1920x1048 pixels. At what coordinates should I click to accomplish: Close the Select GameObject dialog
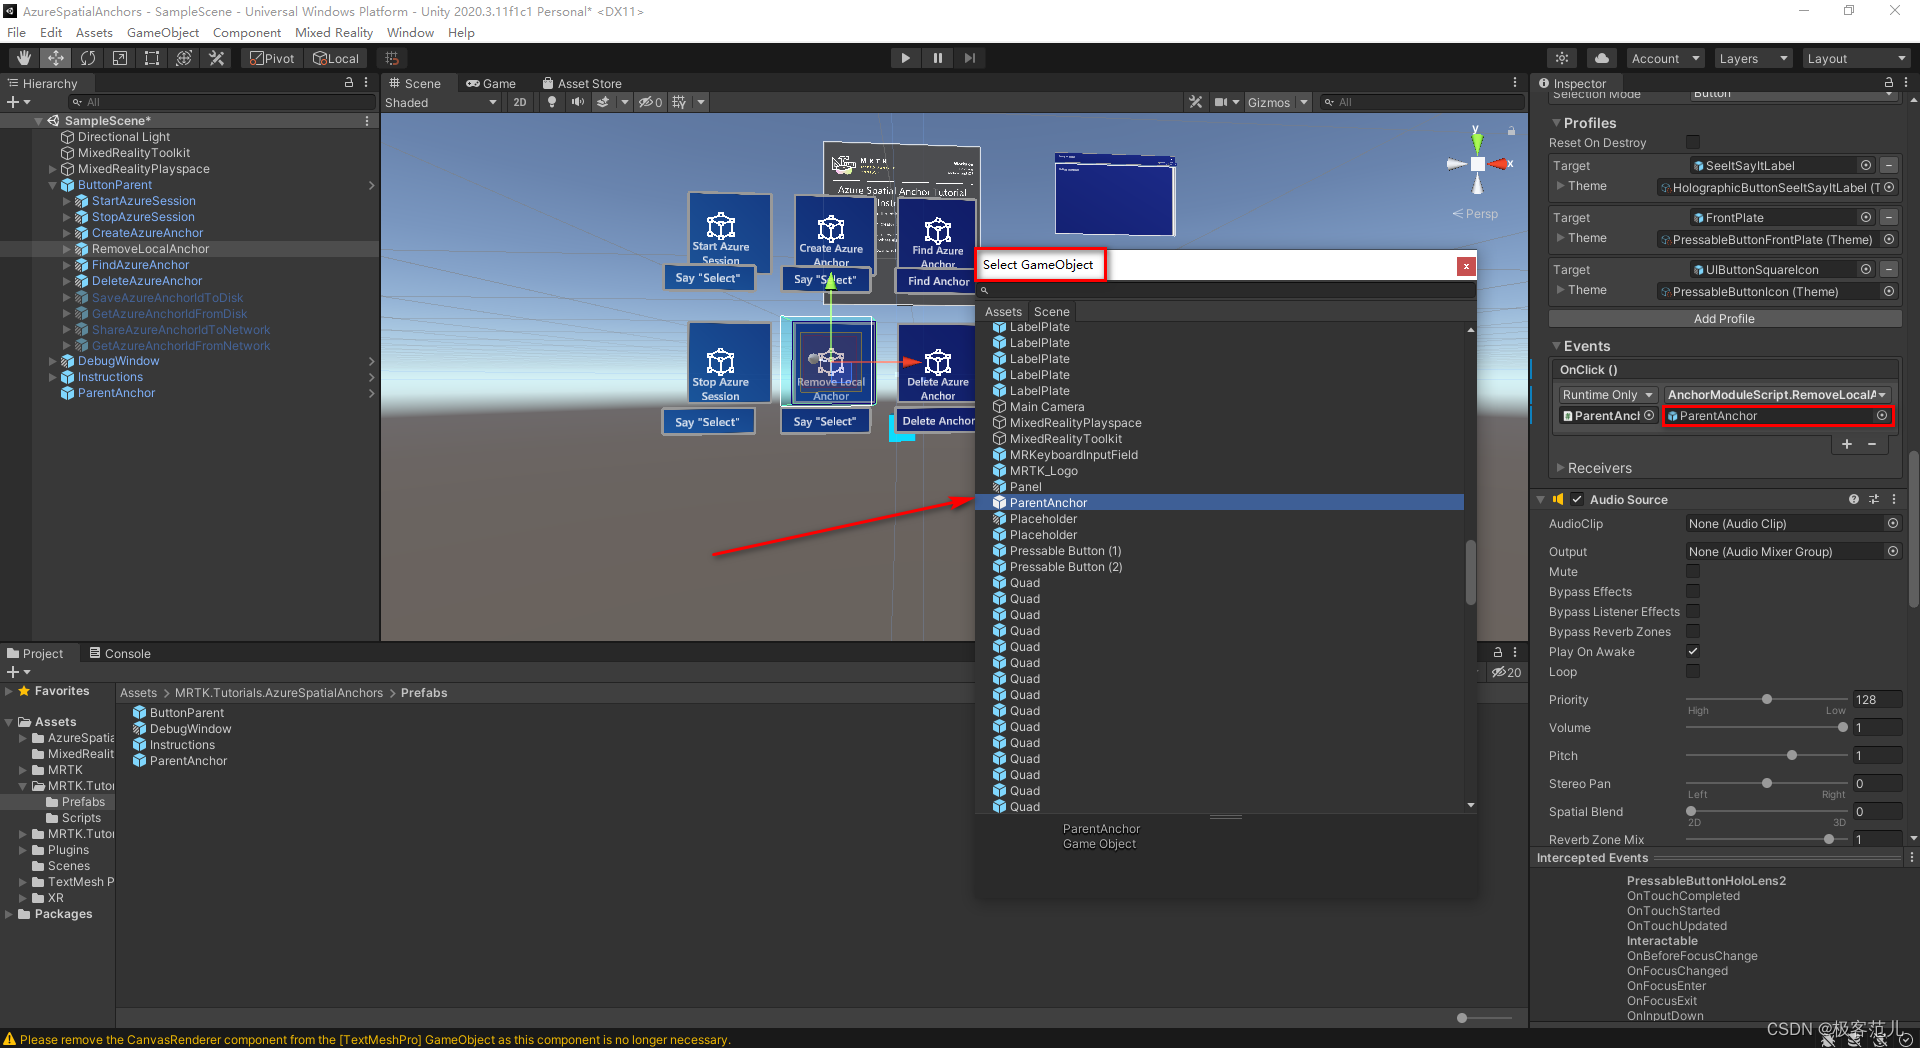point(1465,265)
